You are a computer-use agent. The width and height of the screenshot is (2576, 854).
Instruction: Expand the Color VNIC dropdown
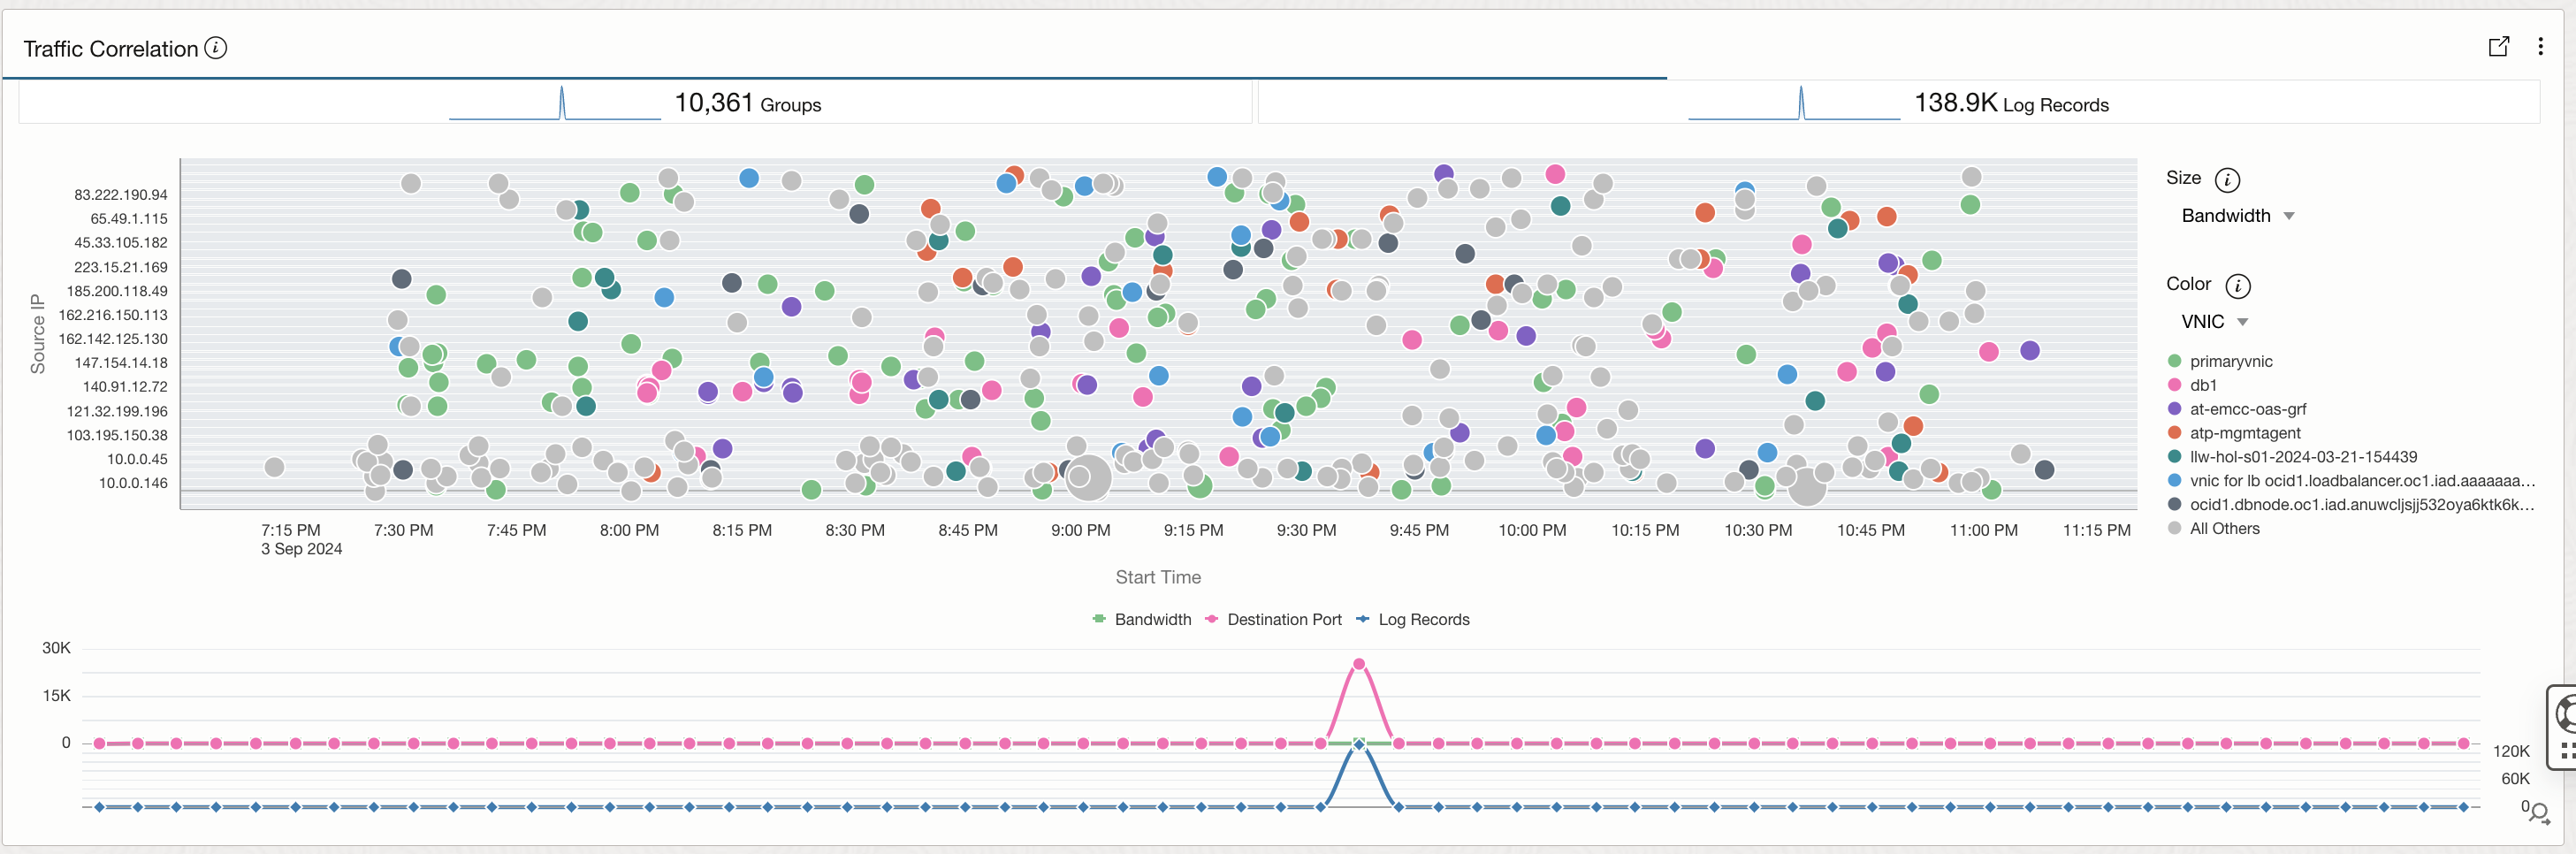pos(2214,322)
